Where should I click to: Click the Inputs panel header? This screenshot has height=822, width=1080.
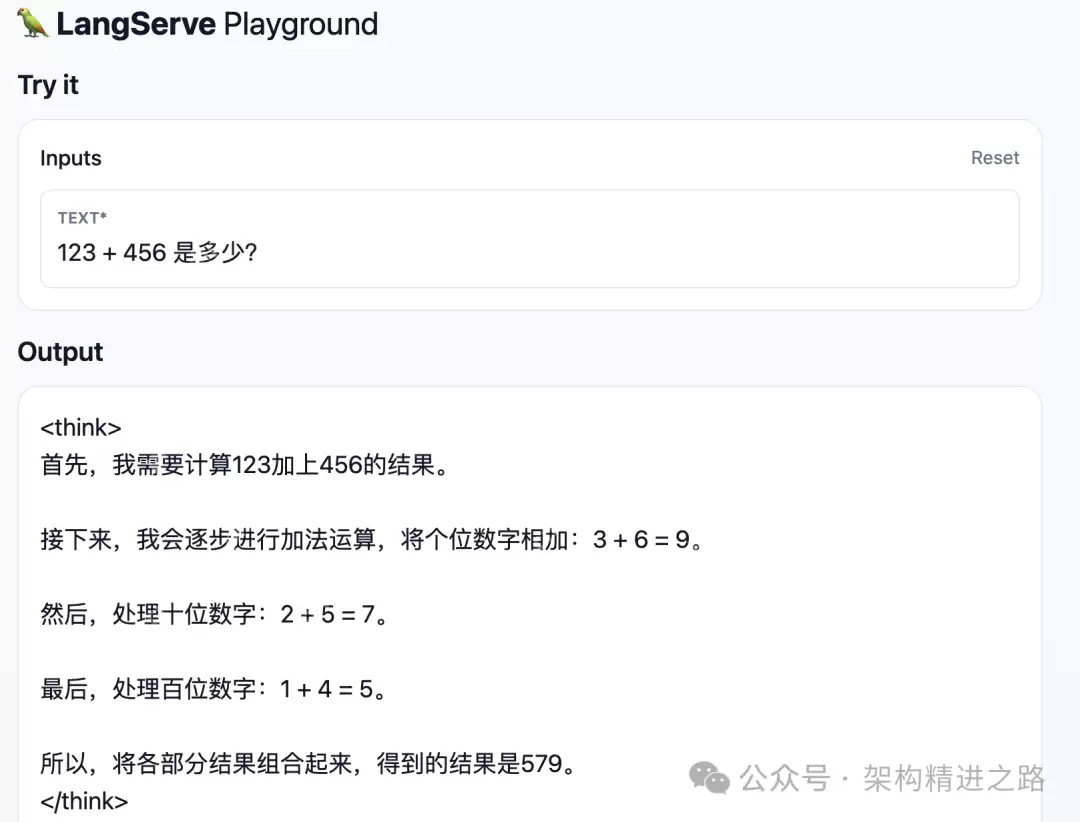(x=70, y=158)
